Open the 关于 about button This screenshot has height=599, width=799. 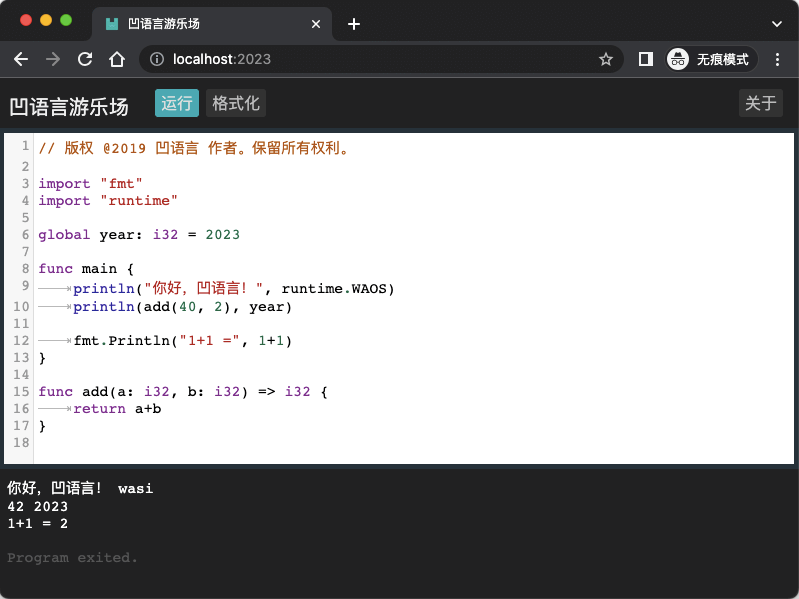[x=760, y=103]
